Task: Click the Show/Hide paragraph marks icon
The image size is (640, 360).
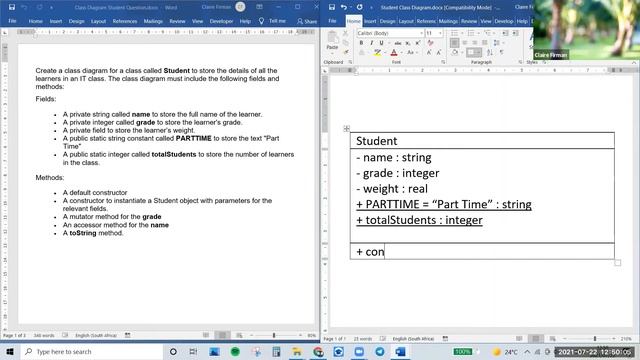Action: tap(502, 52)
